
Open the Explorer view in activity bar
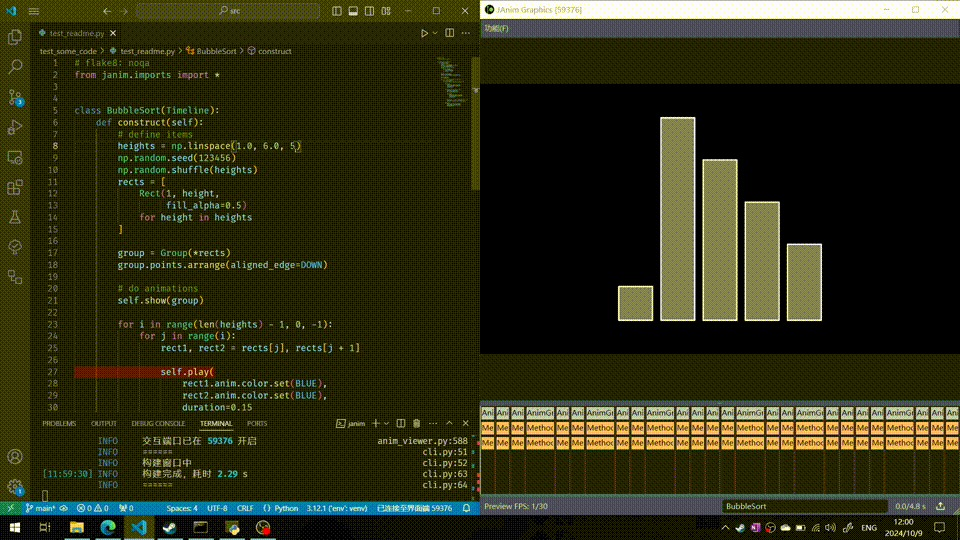coord(15,37)
